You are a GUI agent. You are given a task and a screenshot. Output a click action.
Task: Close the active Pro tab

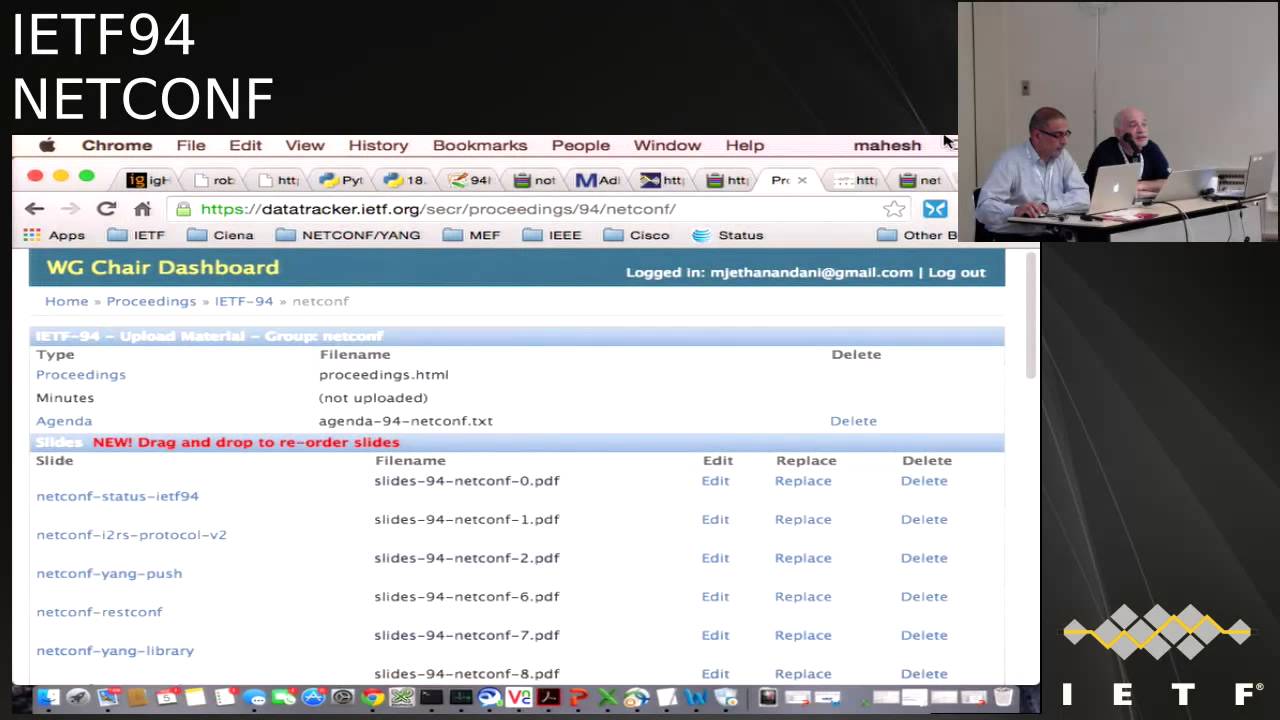[x=802, y=180]
